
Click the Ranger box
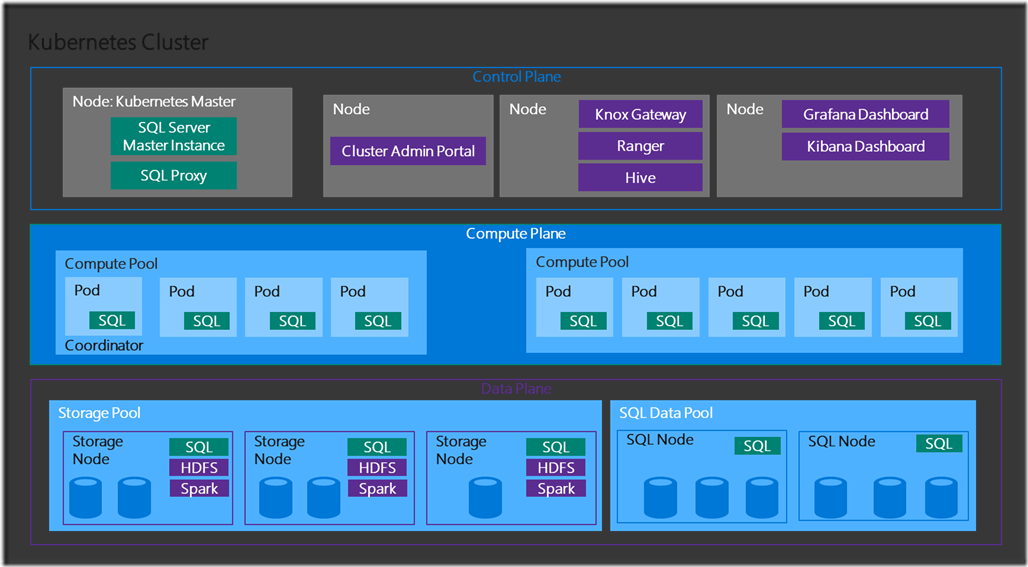click(641, 146)
